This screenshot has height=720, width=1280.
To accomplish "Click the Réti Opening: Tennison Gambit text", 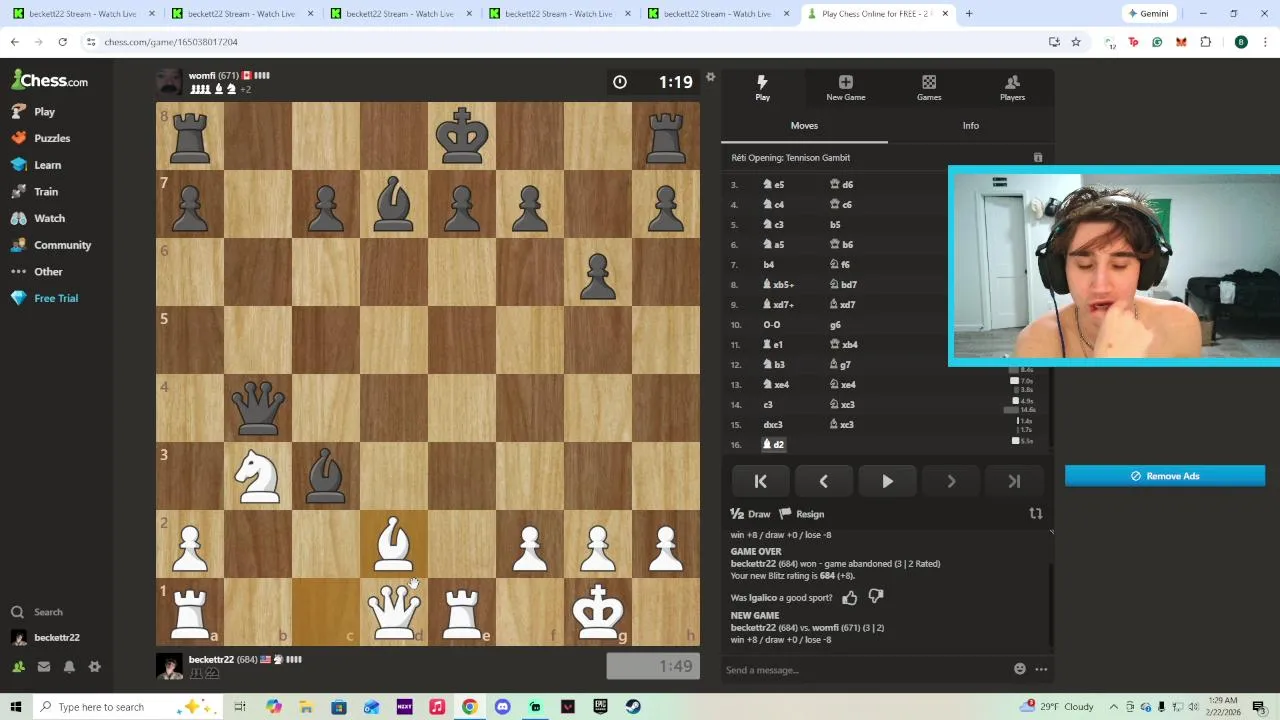I will point(790,158).
